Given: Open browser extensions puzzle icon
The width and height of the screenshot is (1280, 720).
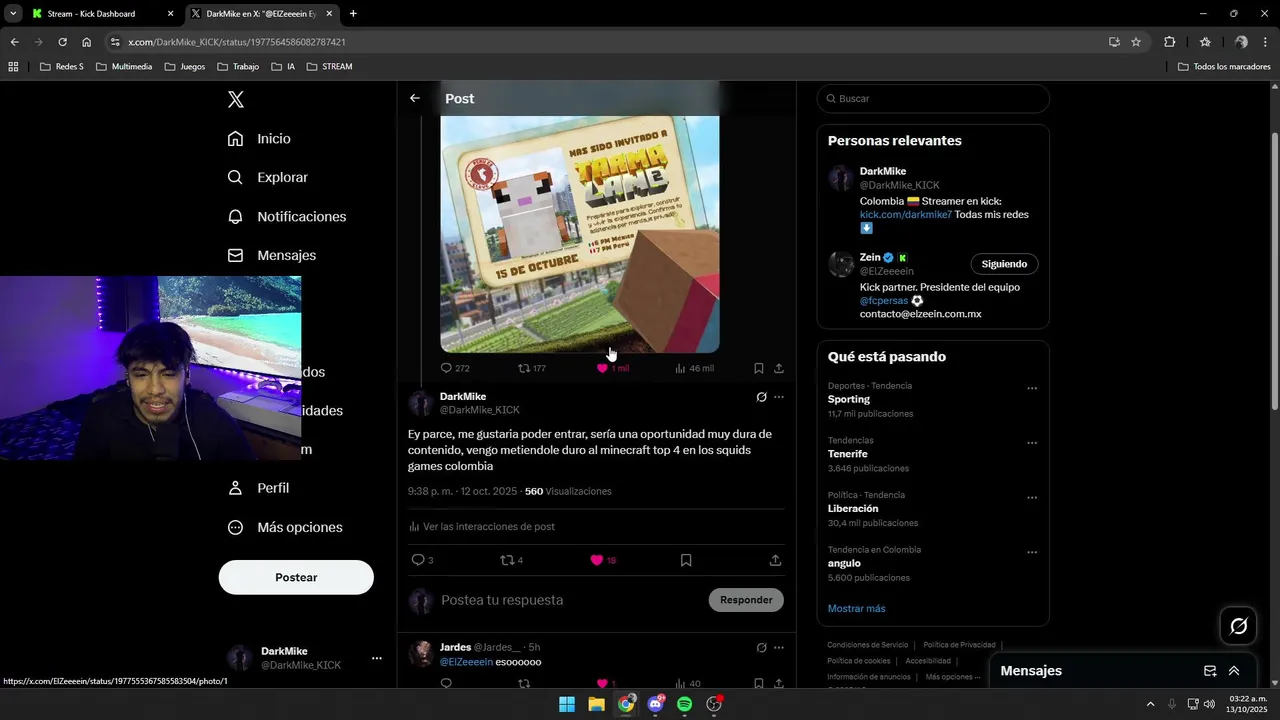Looking at the screenshot, I should (x=1169, y=42).
